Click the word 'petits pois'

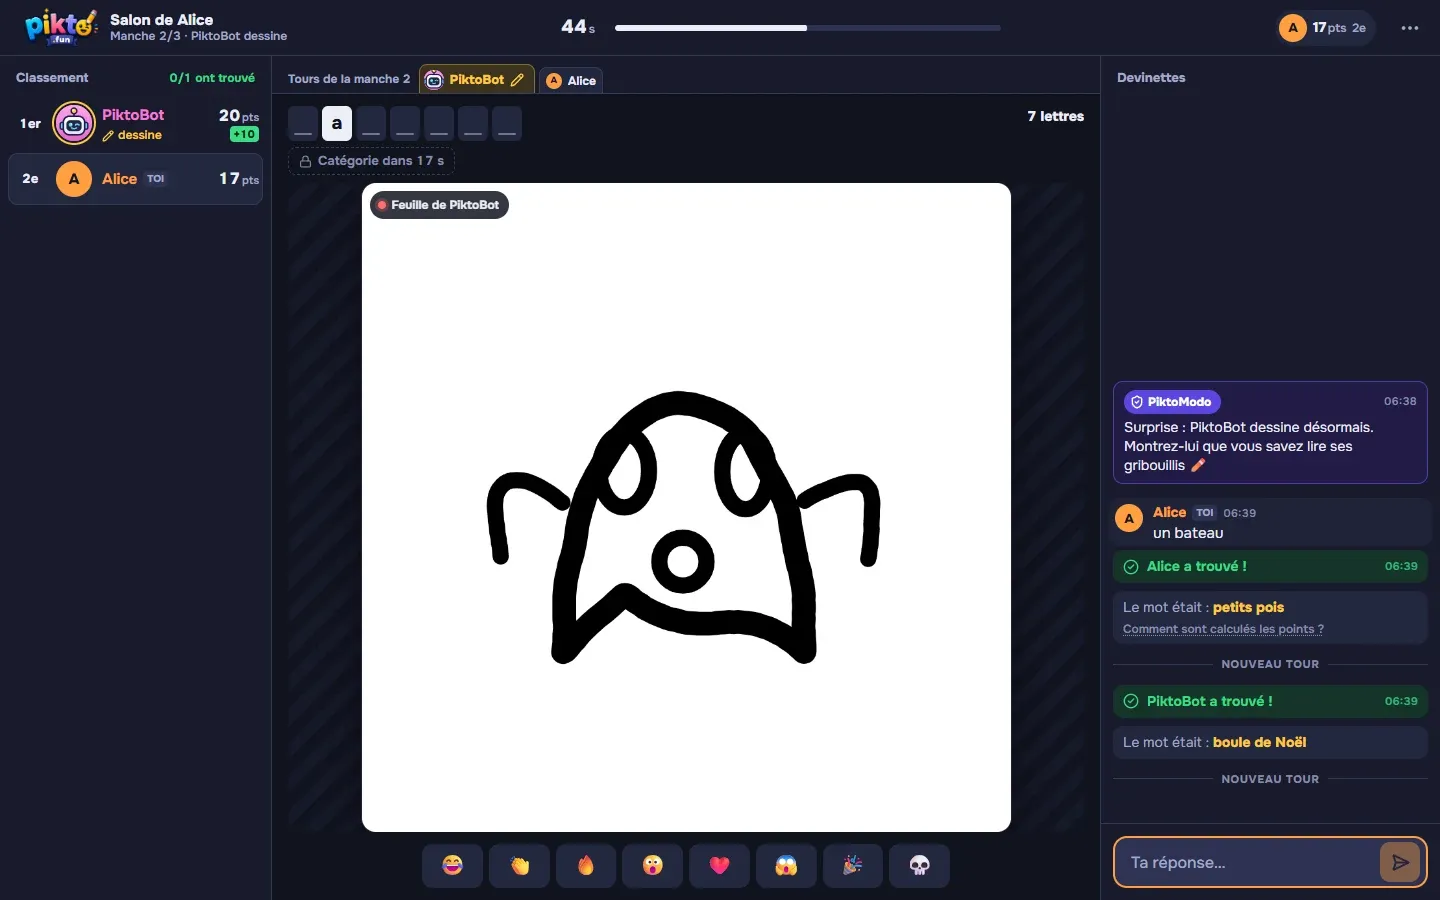(1248, 607)
